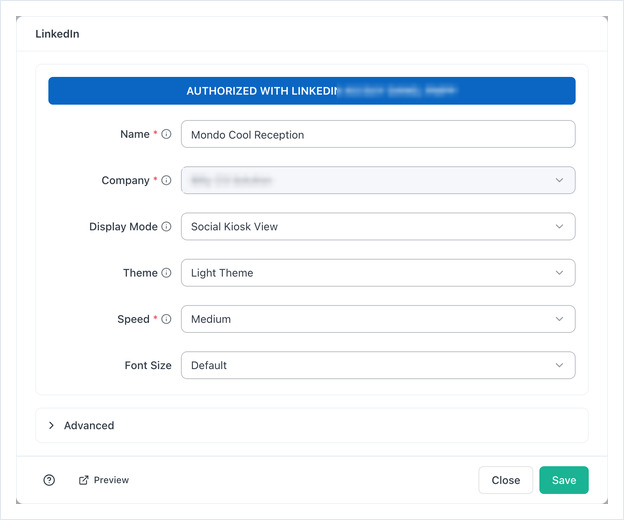Open the Theme dropdown showing Light Theme

[378, 273]
